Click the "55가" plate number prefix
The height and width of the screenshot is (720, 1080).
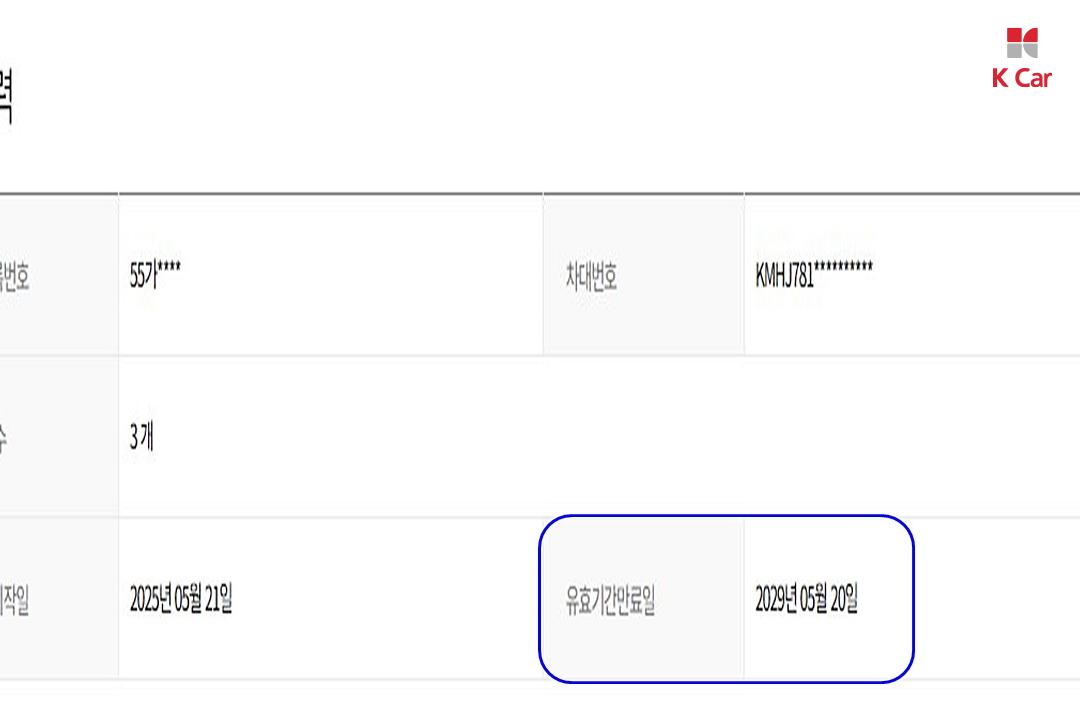click(x=143, y=276)
